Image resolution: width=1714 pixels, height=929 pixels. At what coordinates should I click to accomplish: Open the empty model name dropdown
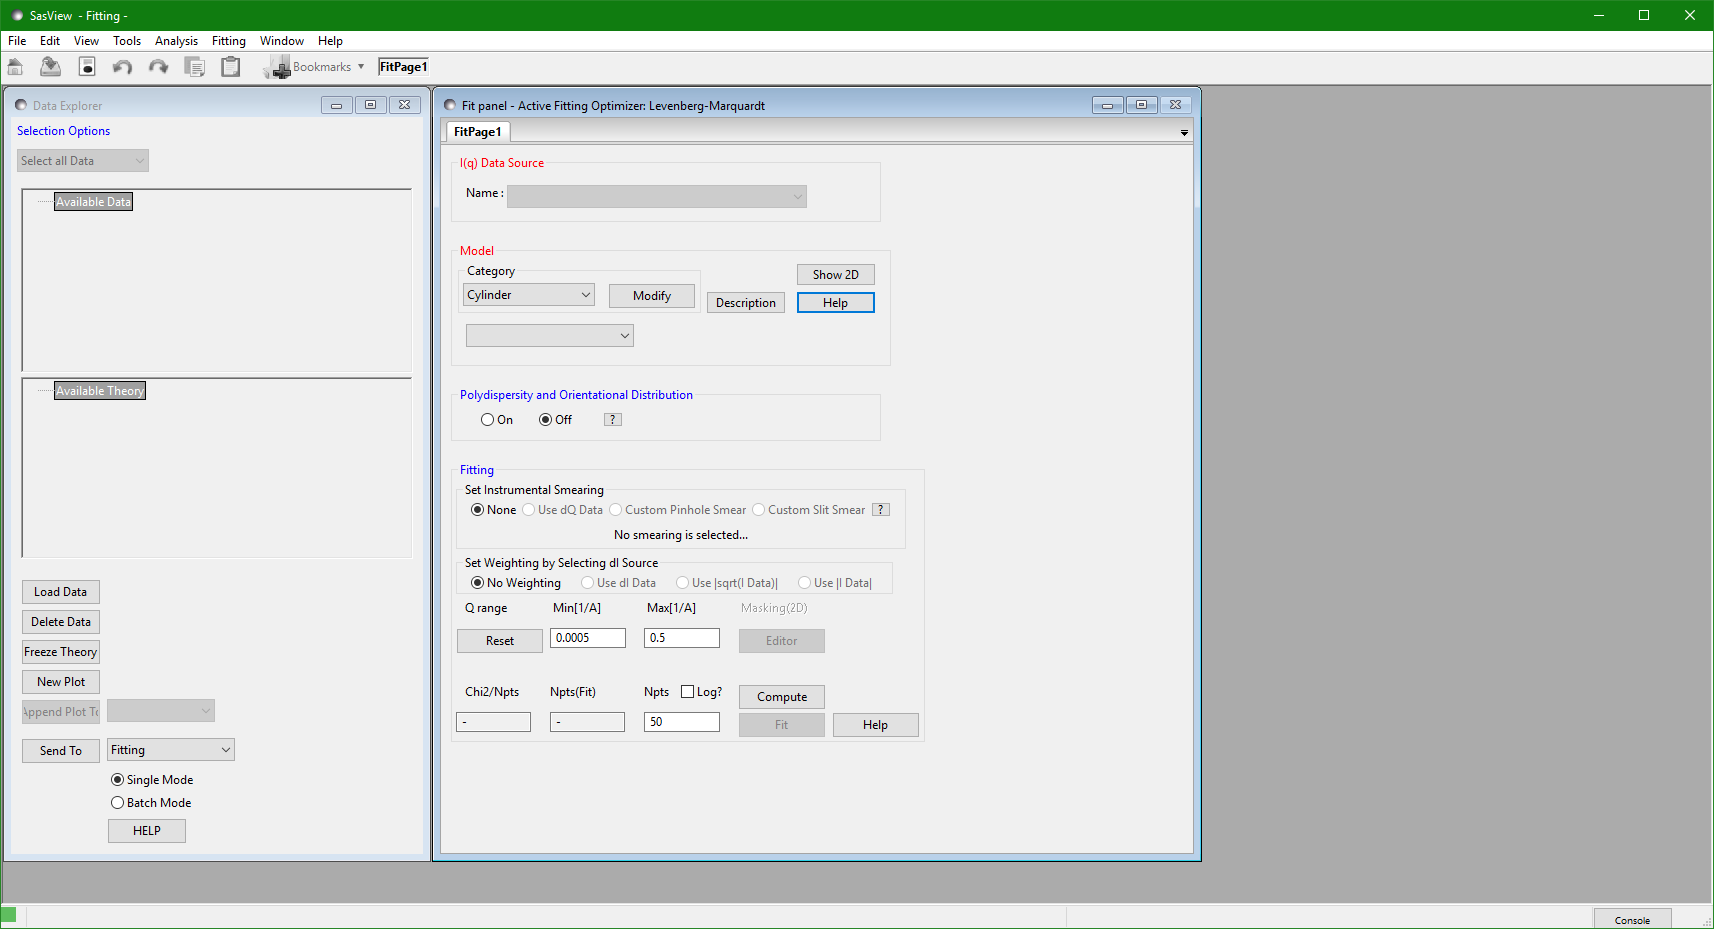coord(550,335)
